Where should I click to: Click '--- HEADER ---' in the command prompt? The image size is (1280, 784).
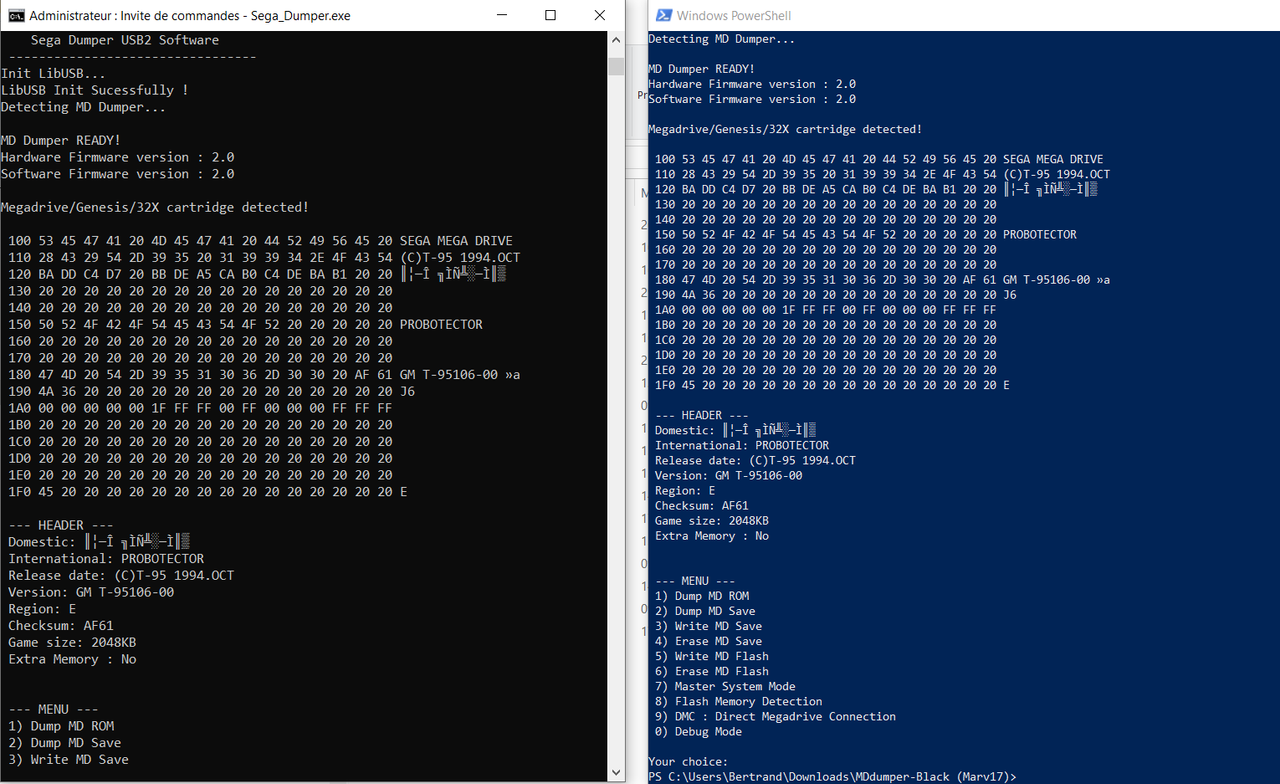[x=61, y=525]
